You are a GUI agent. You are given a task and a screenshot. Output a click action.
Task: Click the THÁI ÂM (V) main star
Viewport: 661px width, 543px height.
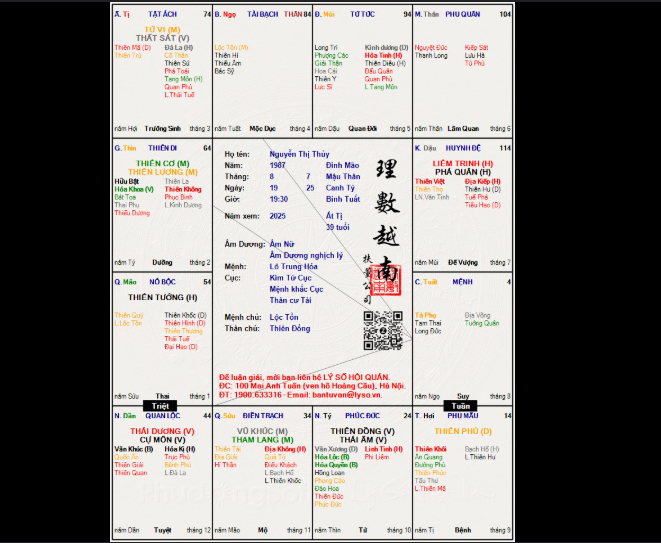point(363,440)
